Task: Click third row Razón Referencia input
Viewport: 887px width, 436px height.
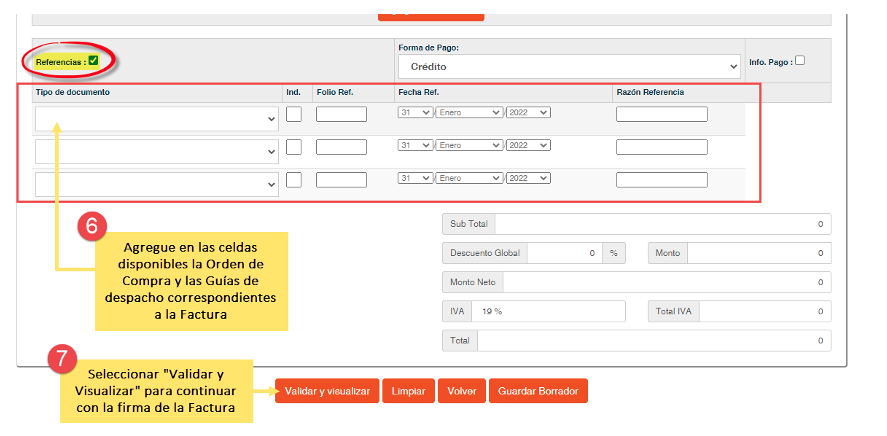Action: coord(662,180)
